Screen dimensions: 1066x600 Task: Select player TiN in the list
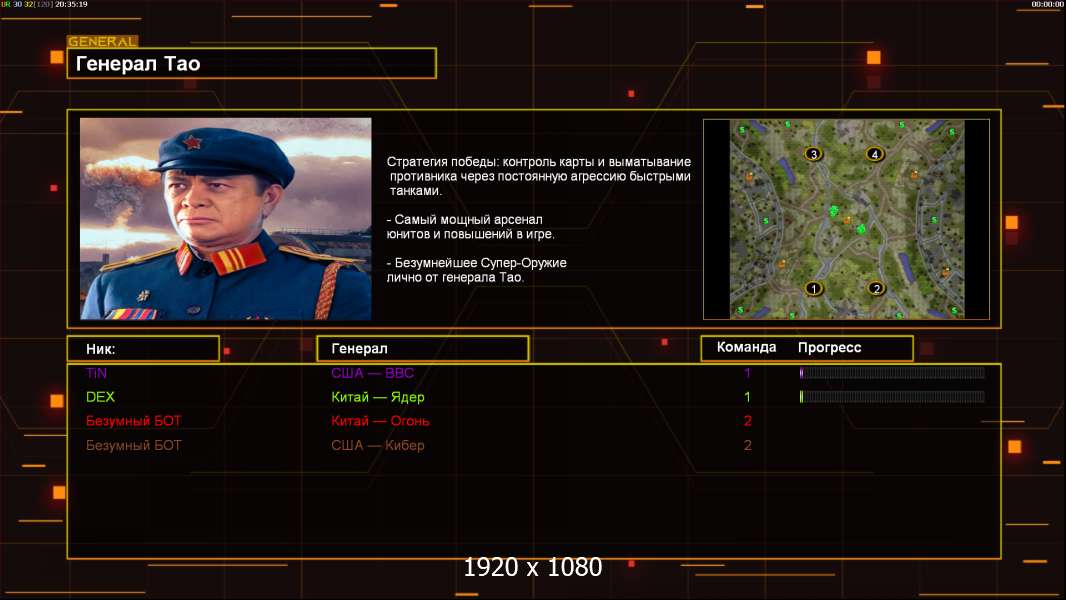(x=97, y=373)
